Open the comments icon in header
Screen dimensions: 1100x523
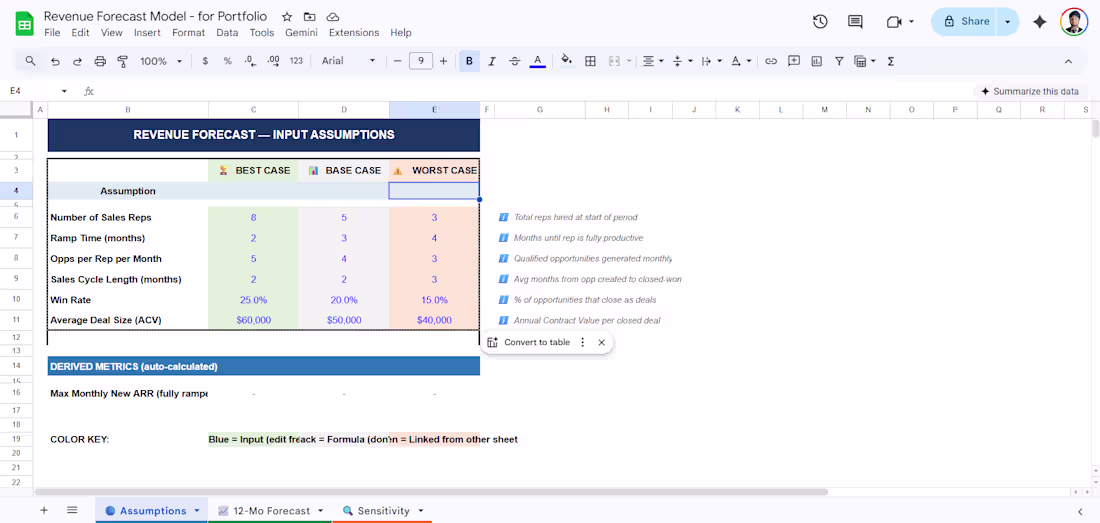coord(855,22)
